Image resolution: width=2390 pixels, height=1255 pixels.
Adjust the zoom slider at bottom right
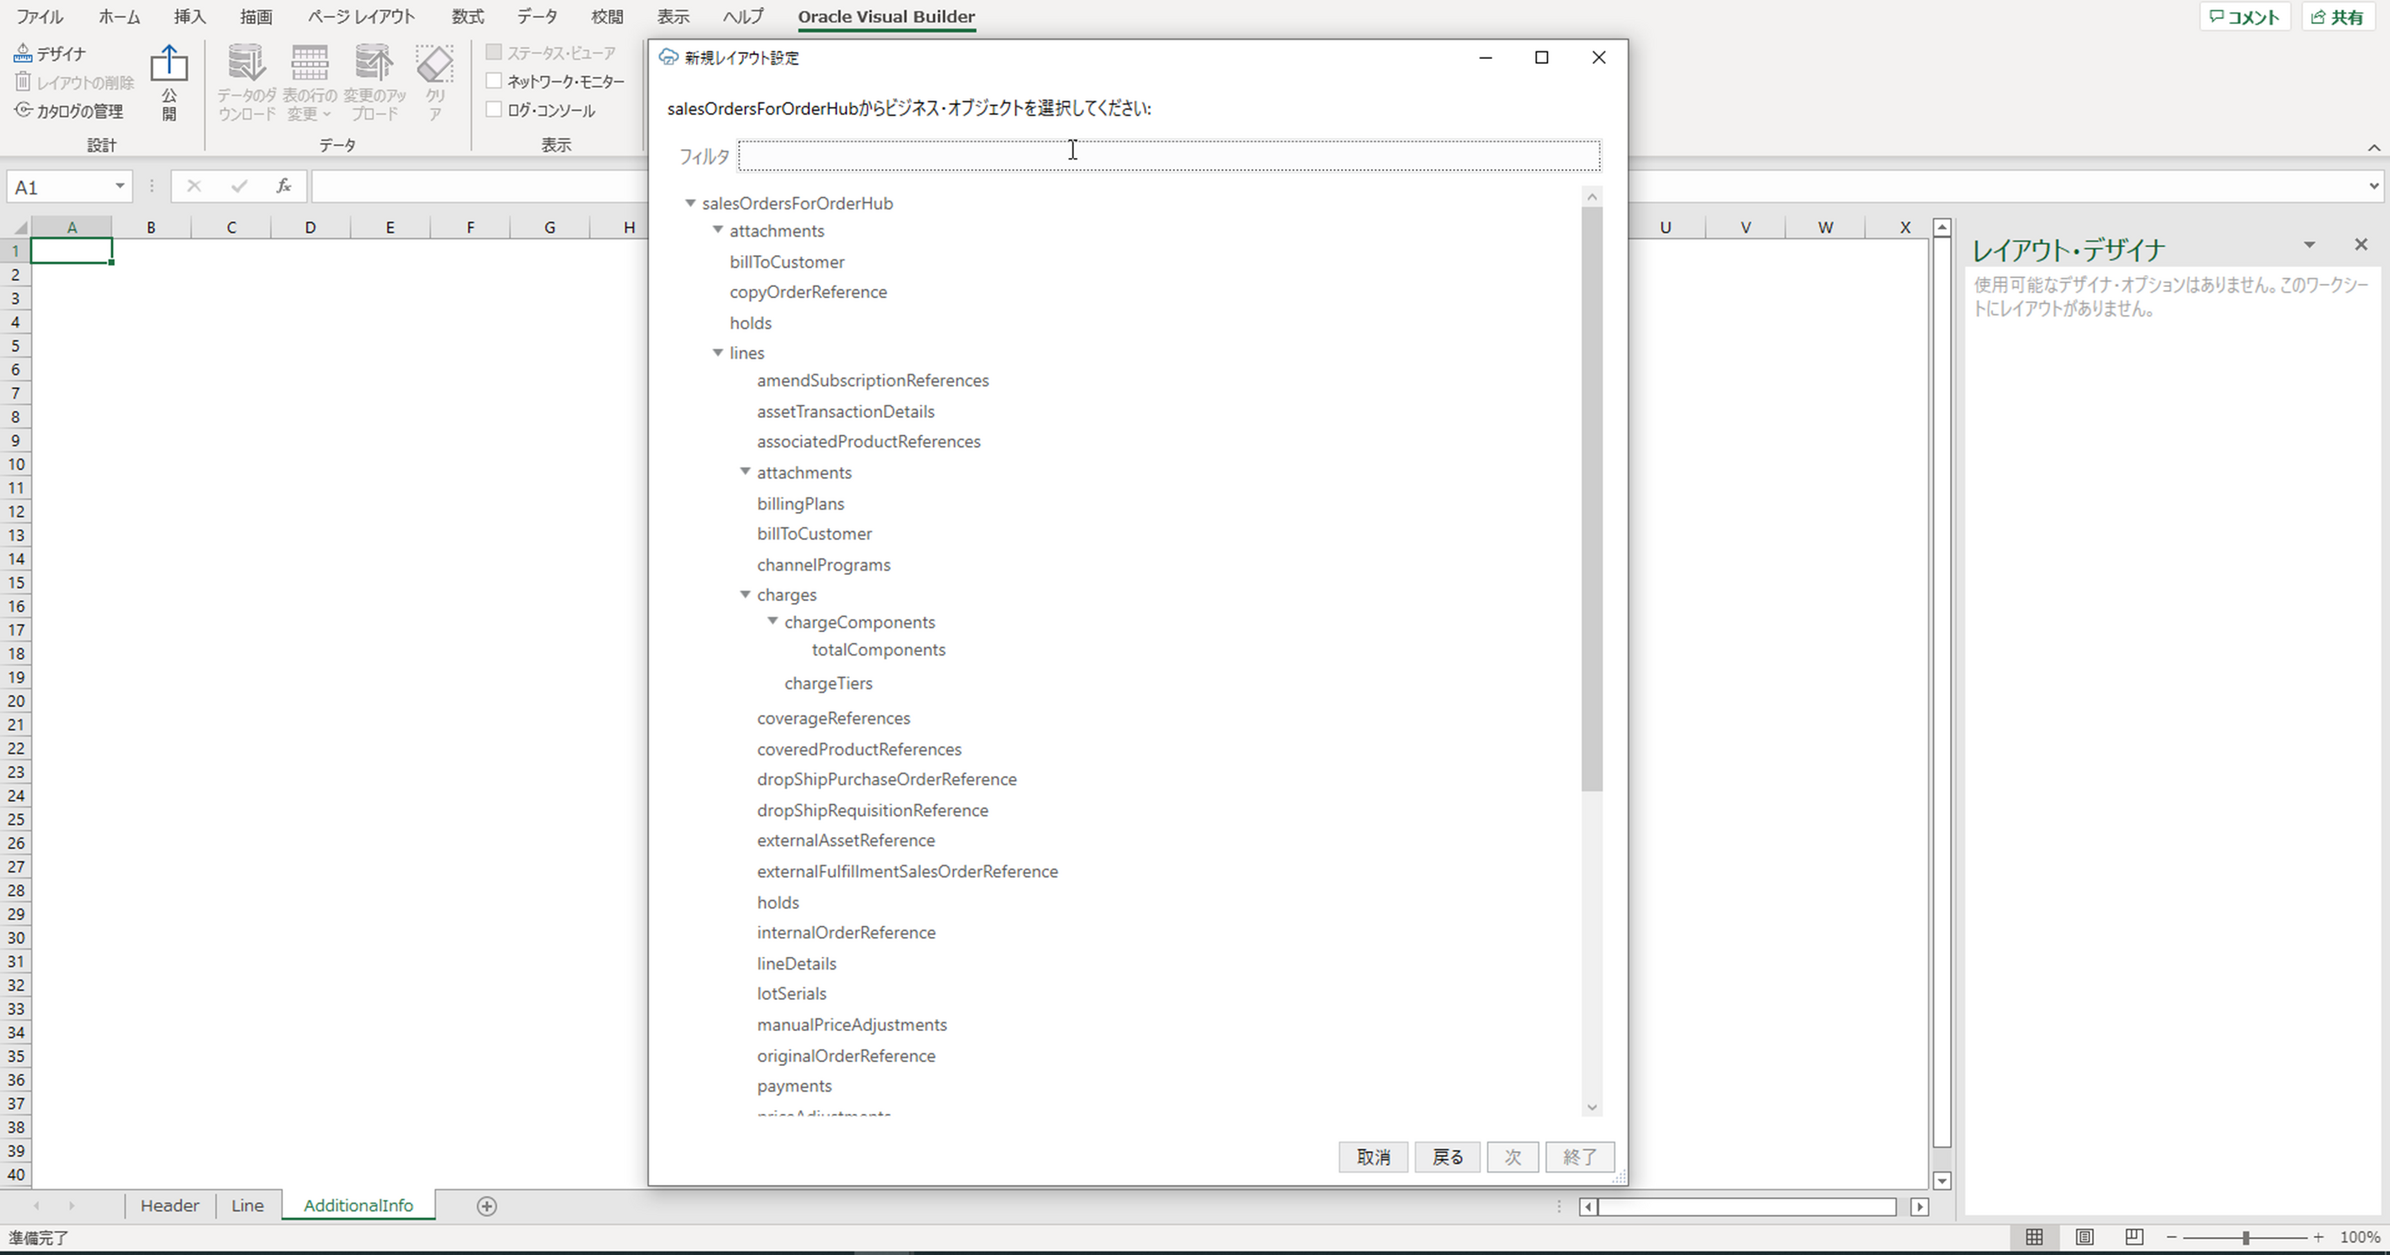[2245, 1237]
